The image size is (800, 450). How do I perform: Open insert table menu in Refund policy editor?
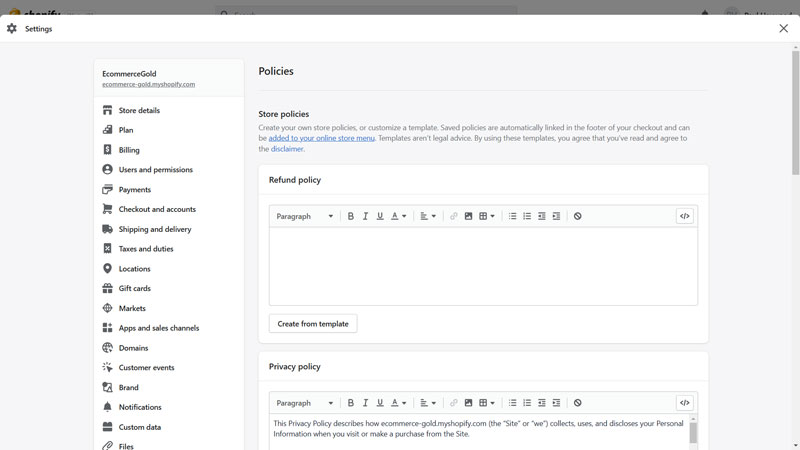(487, 216)
